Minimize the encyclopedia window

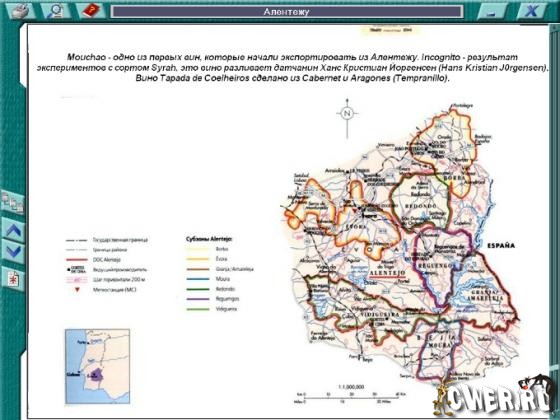click(492, 11)
